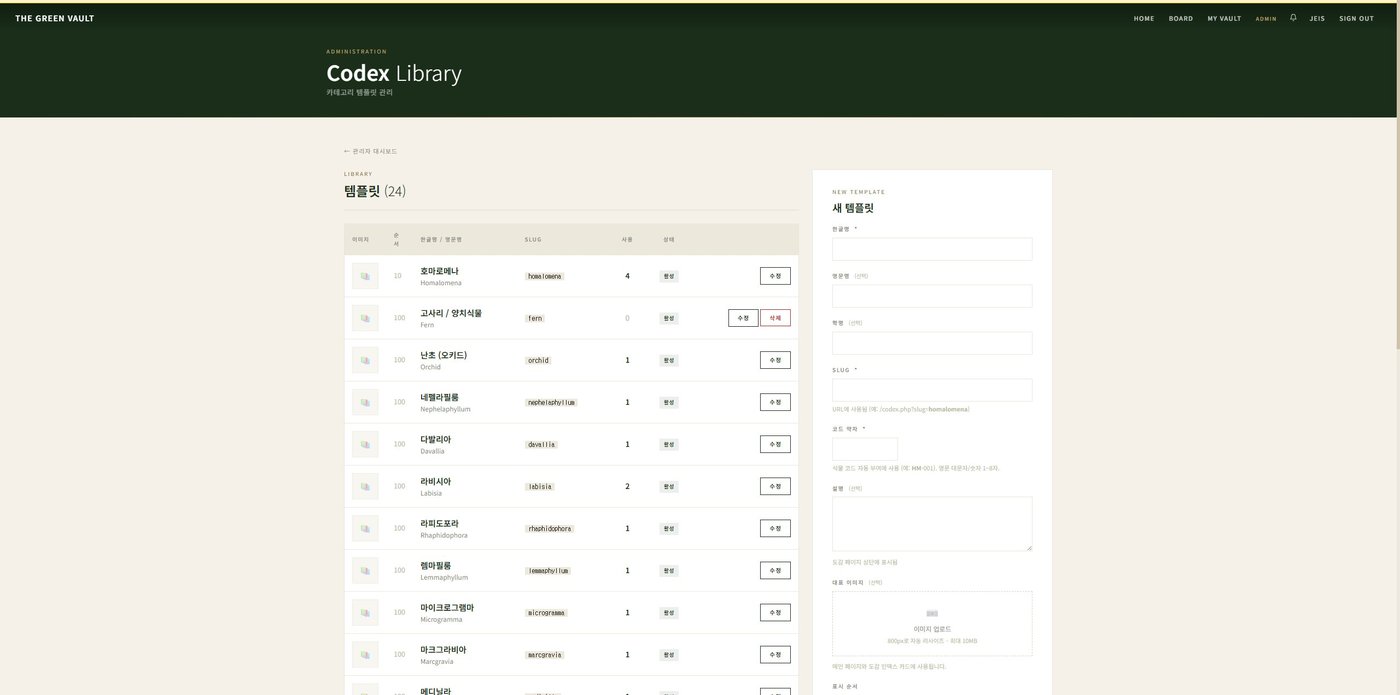Click the Microgramma row thumbnail image
The height and width of the screenshot is (695, 1400).
pos(365,612)
